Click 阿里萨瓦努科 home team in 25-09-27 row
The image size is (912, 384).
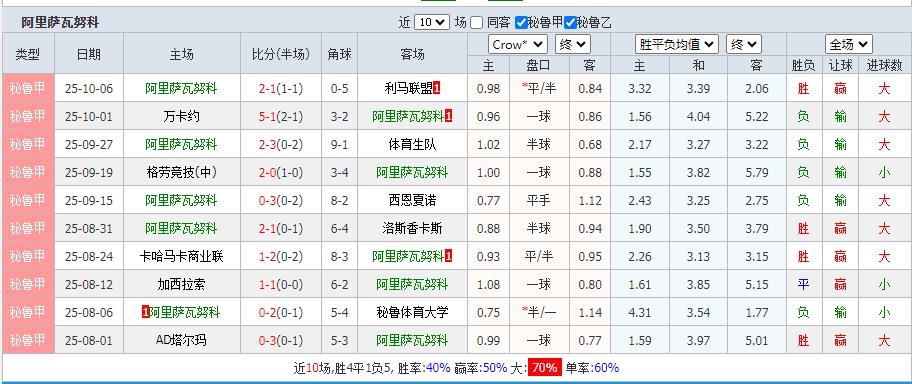pyautogui.click(x=181, y=144)
